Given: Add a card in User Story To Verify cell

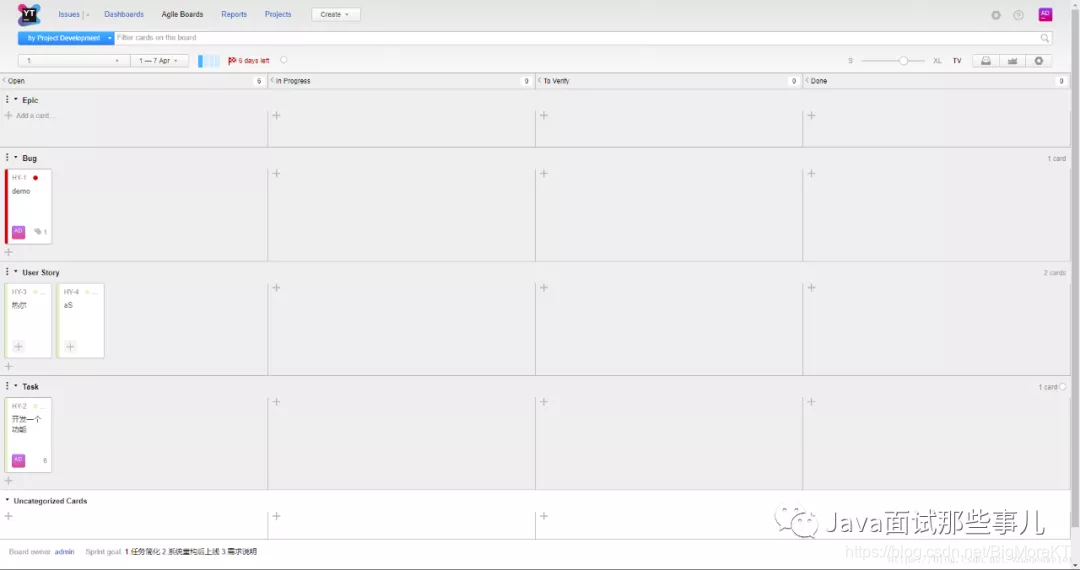Looking at the screenshot, I should point(543,288).
